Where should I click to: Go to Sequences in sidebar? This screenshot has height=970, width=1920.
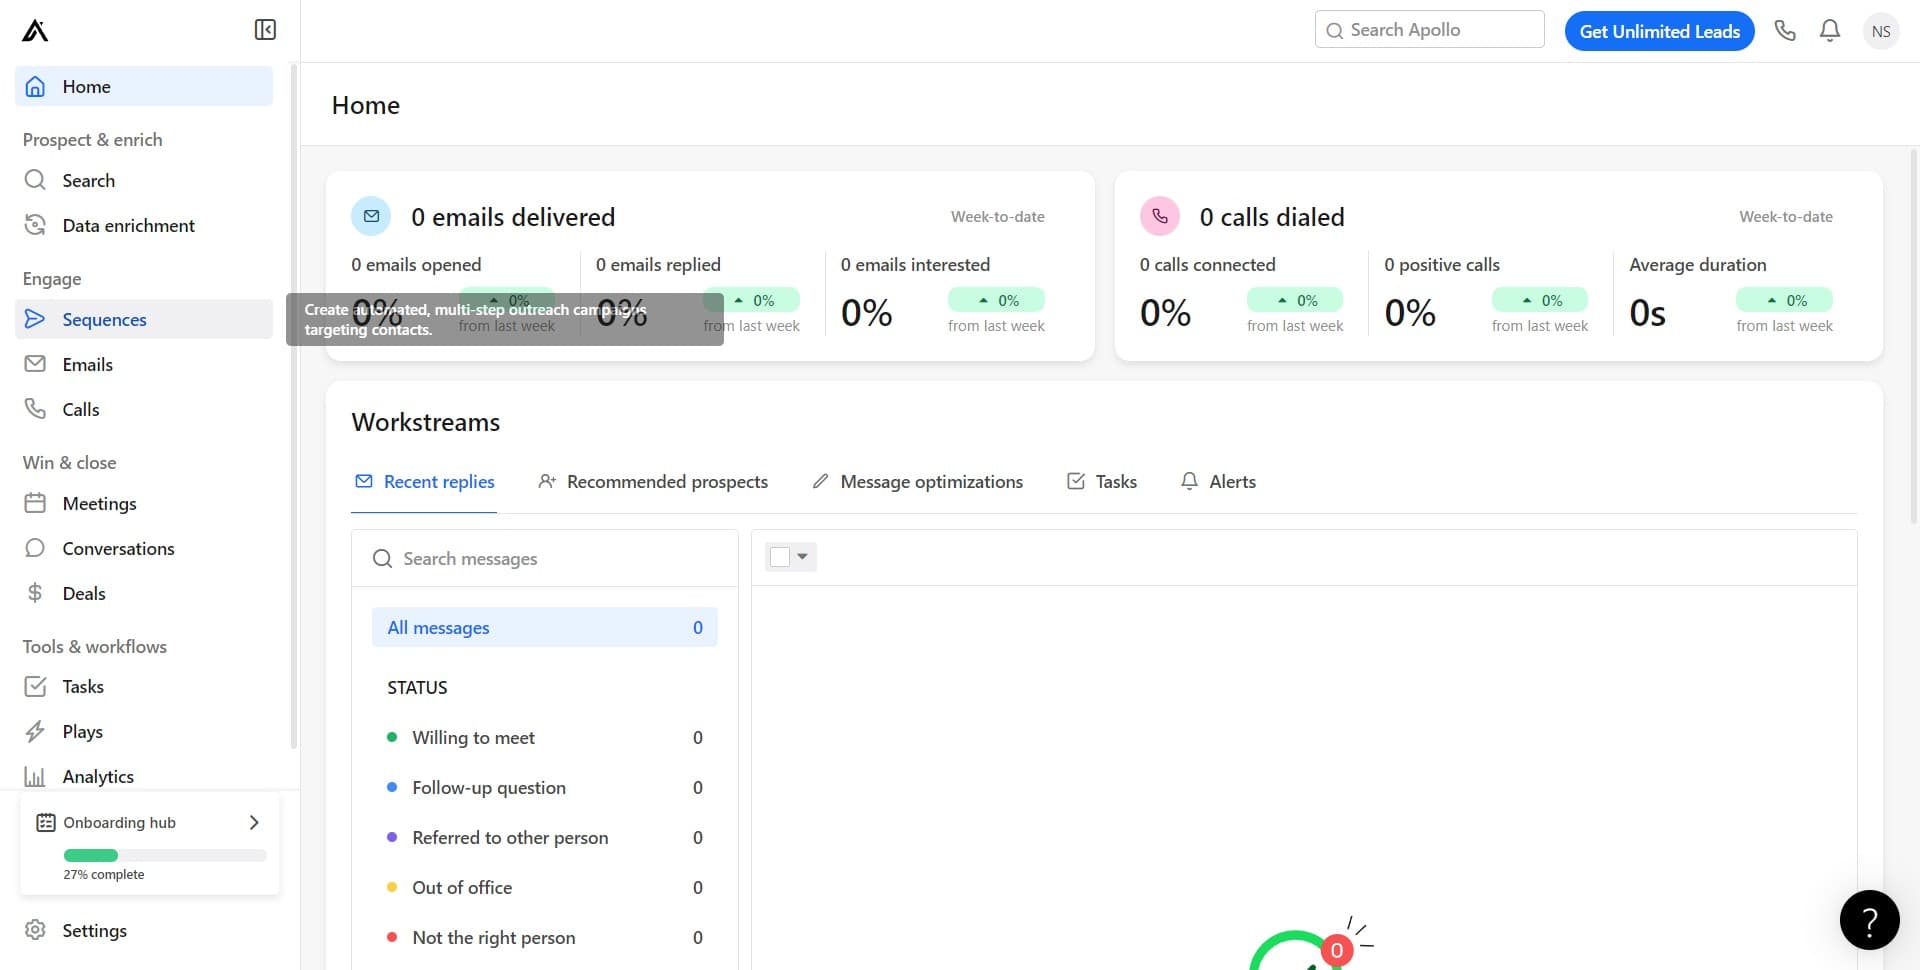[x=104, y=319]
